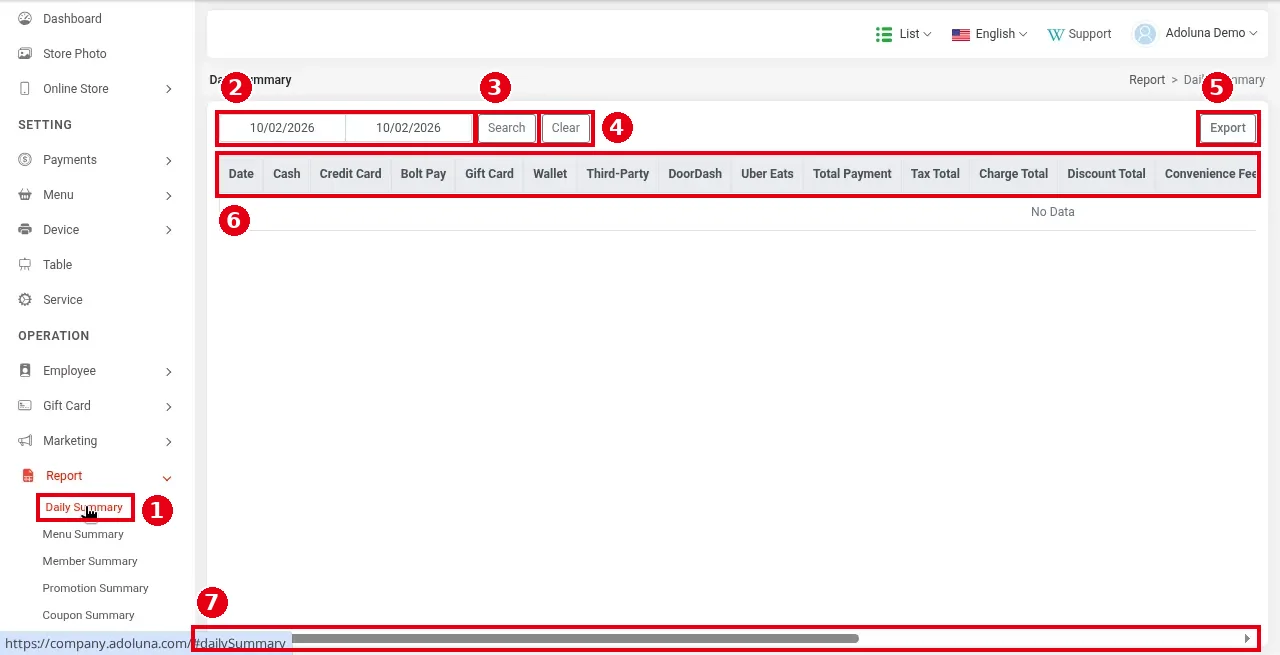Click the Payments dollar icon
Viewport: 1280px width, 655px height.
pos(25,160)
